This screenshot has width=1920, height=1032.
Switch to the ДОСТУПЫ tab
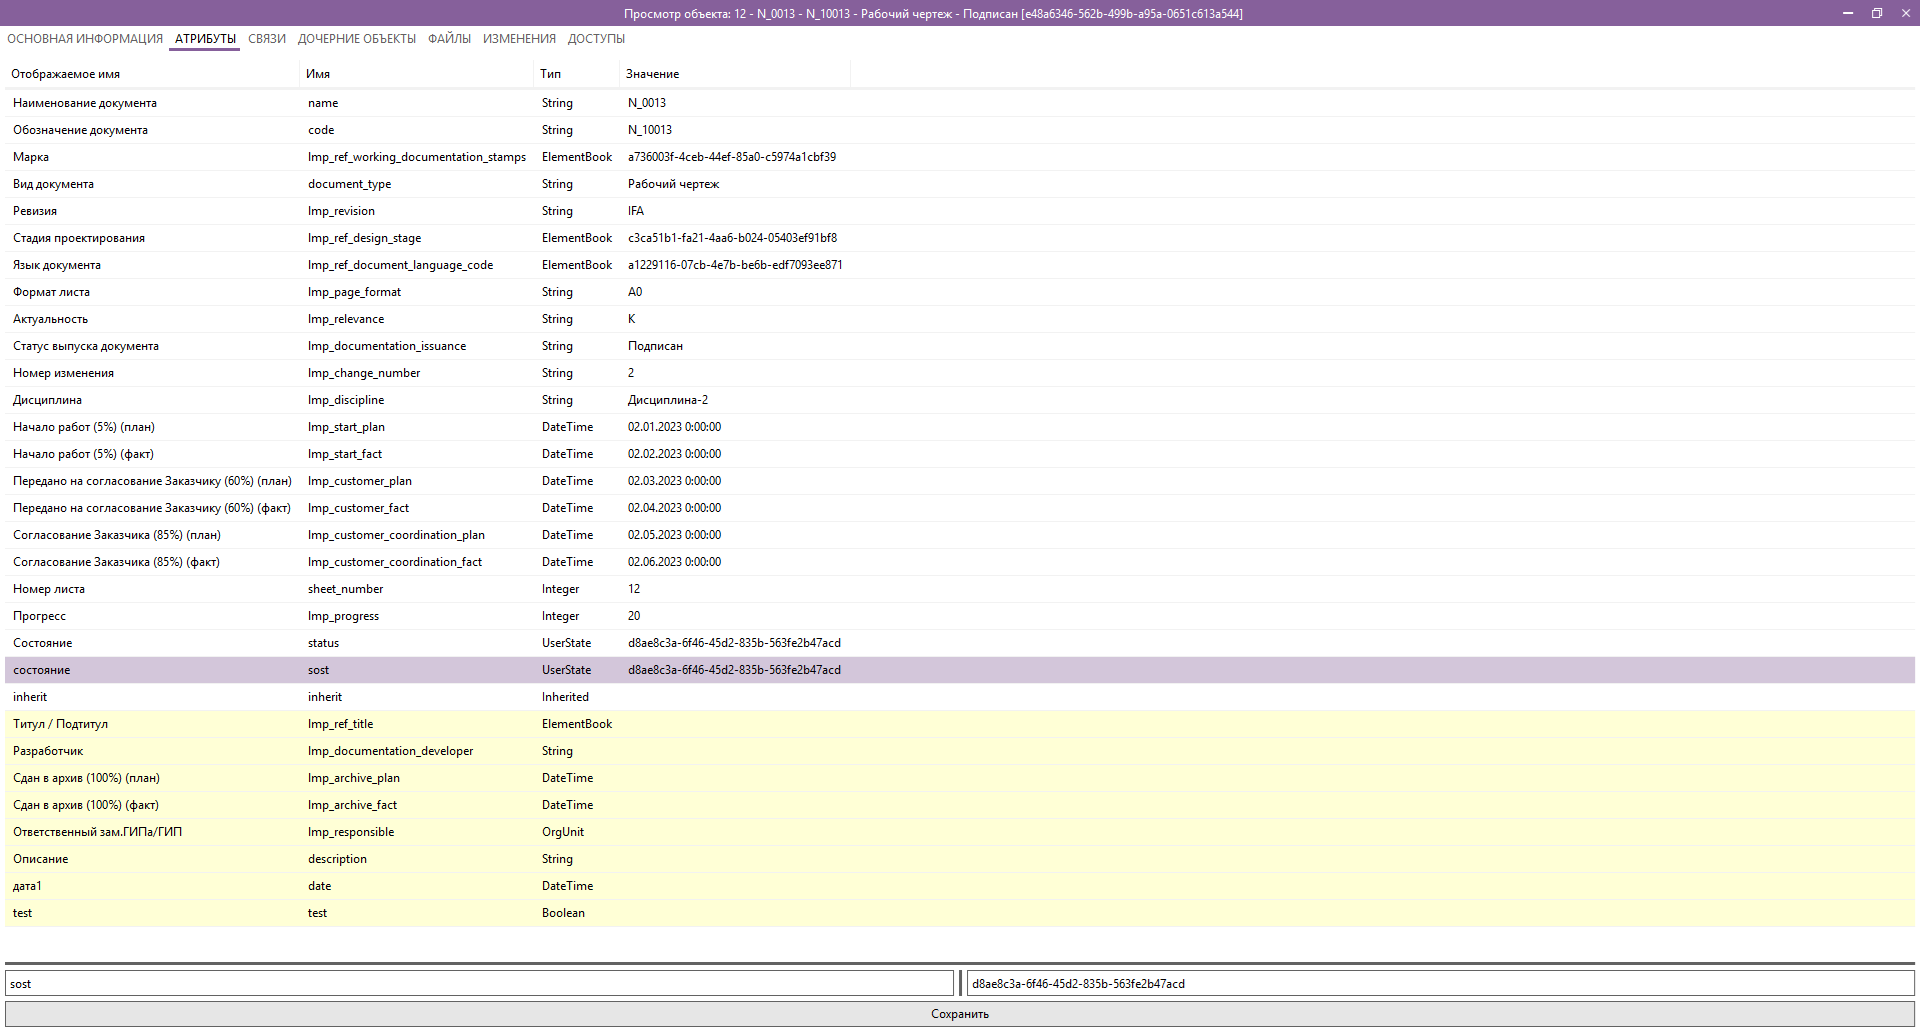coord(597,38)
